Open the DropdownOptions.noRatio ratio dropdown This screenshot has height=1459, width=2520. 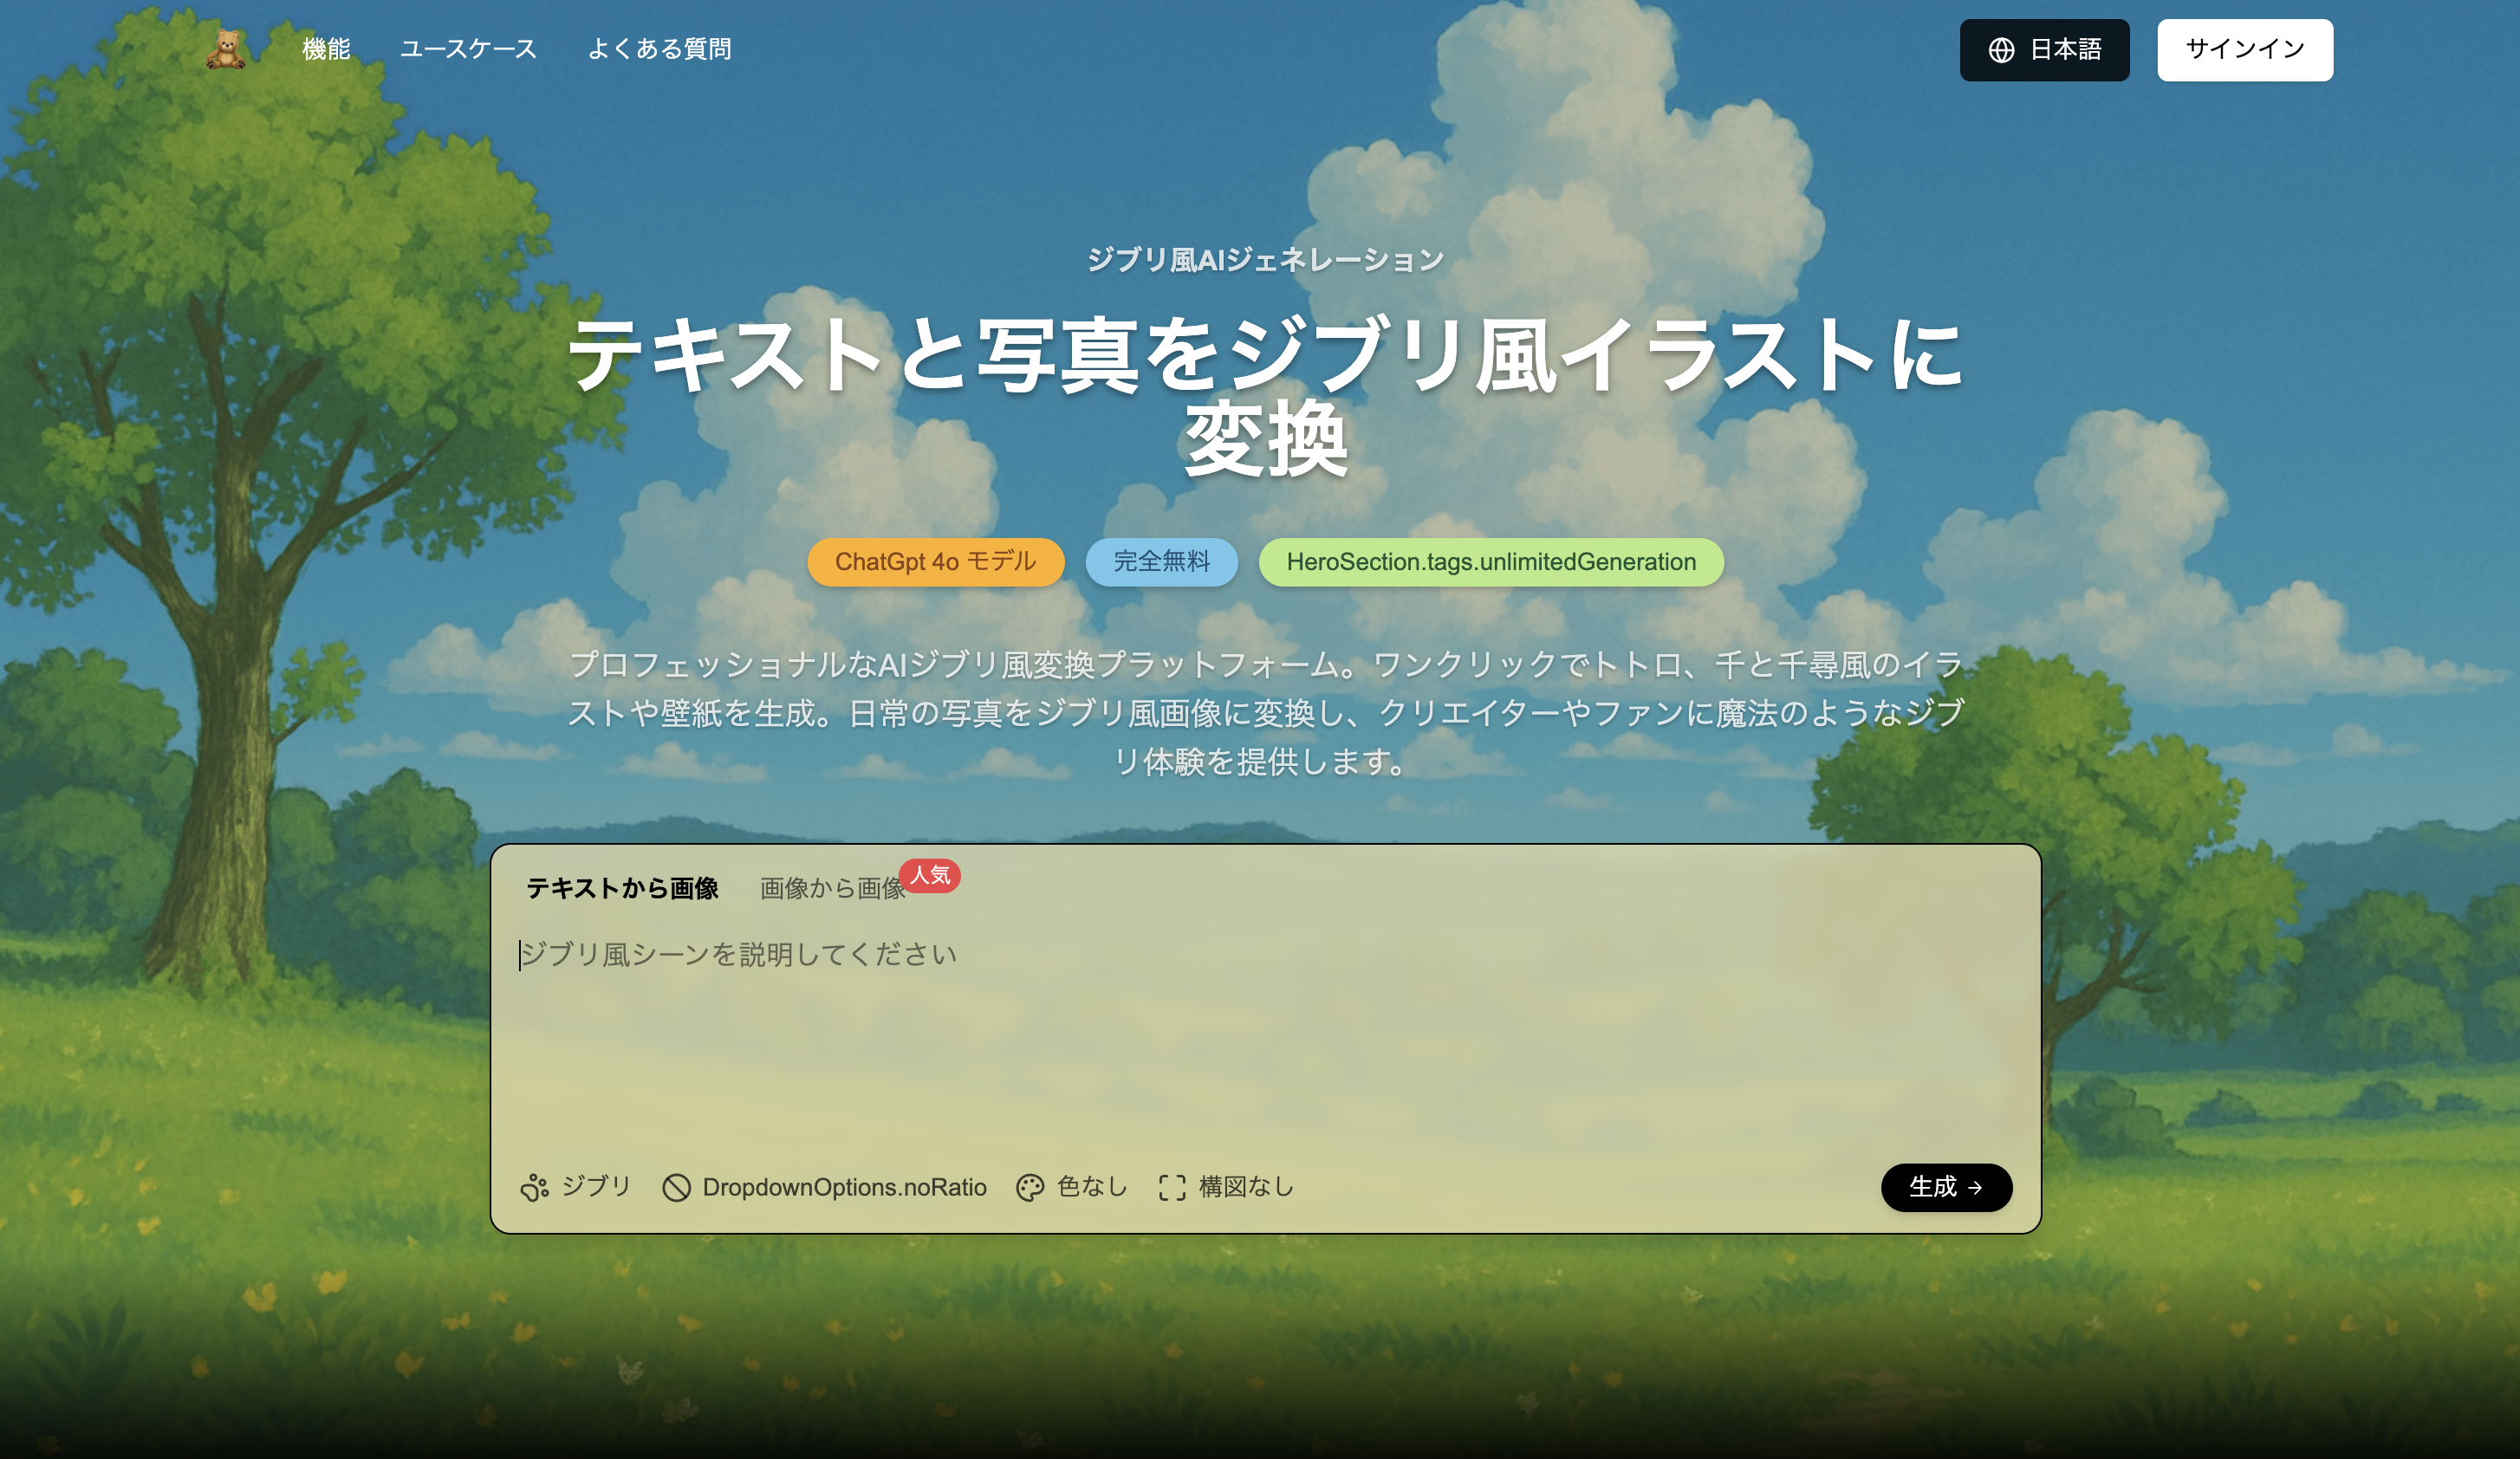point(824,1187)
